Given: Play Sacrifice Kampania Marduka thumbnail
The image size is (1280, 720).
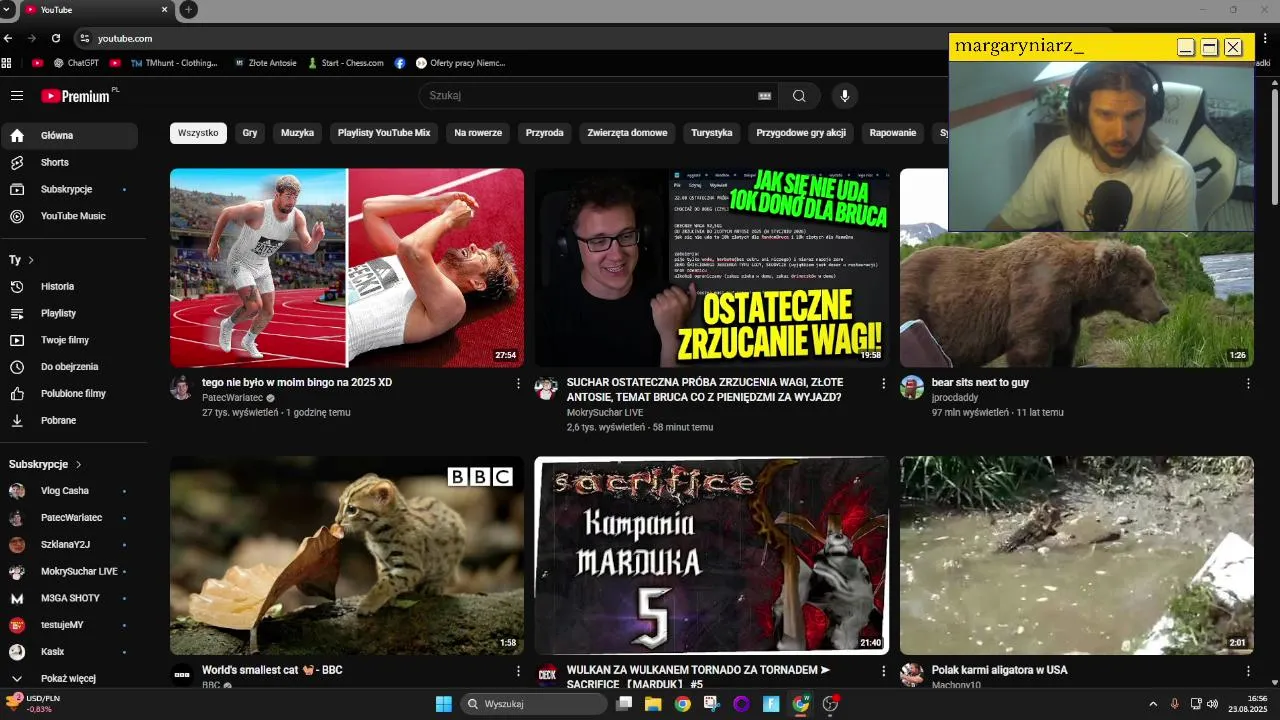Looking at the screenshot, I should click(x=712, y=556).
